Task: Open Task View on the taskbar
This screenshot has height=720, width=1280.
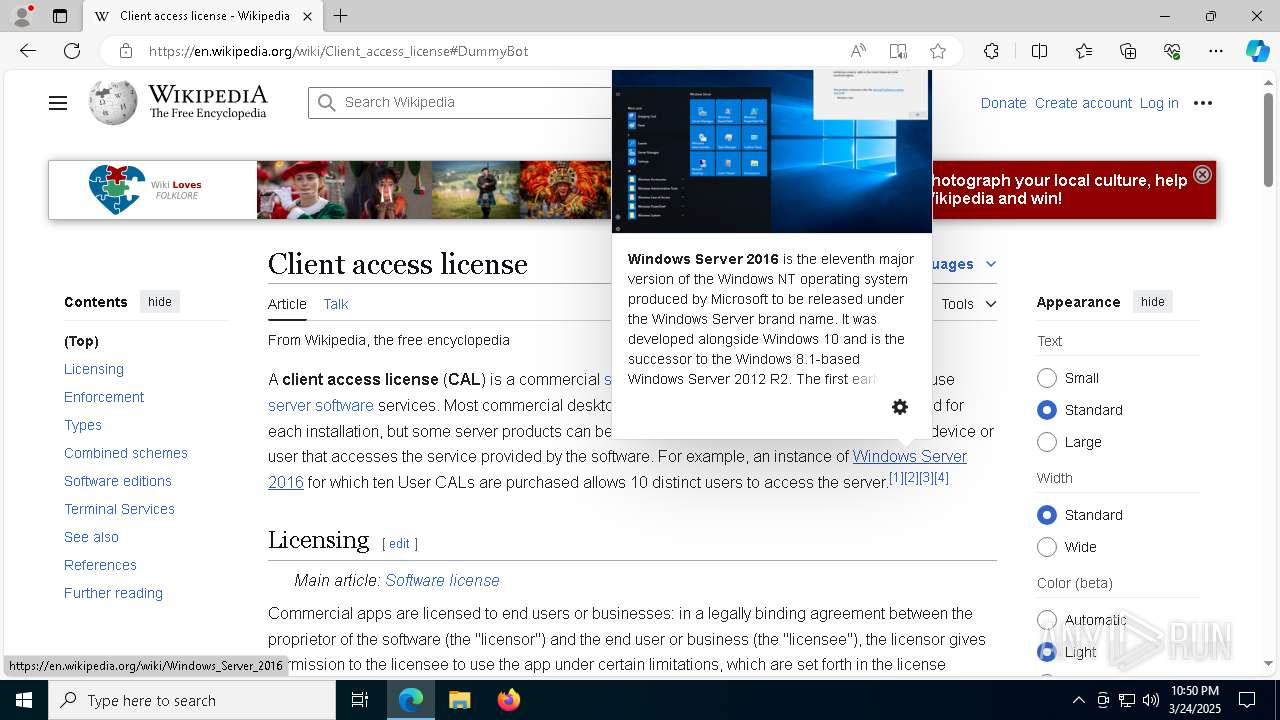Action: pos(360,700)
